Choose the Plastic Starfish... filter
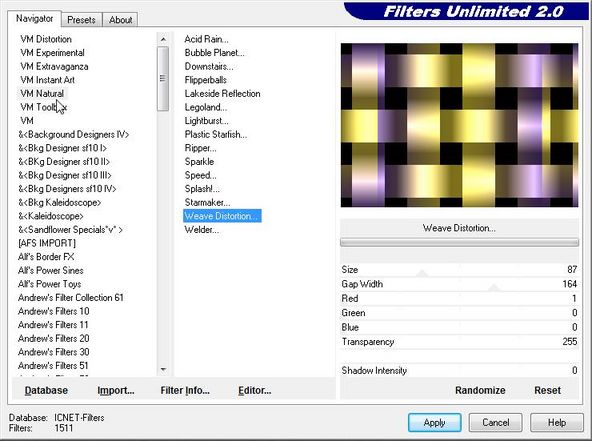592x441 pixels. [x=216, y=134]
